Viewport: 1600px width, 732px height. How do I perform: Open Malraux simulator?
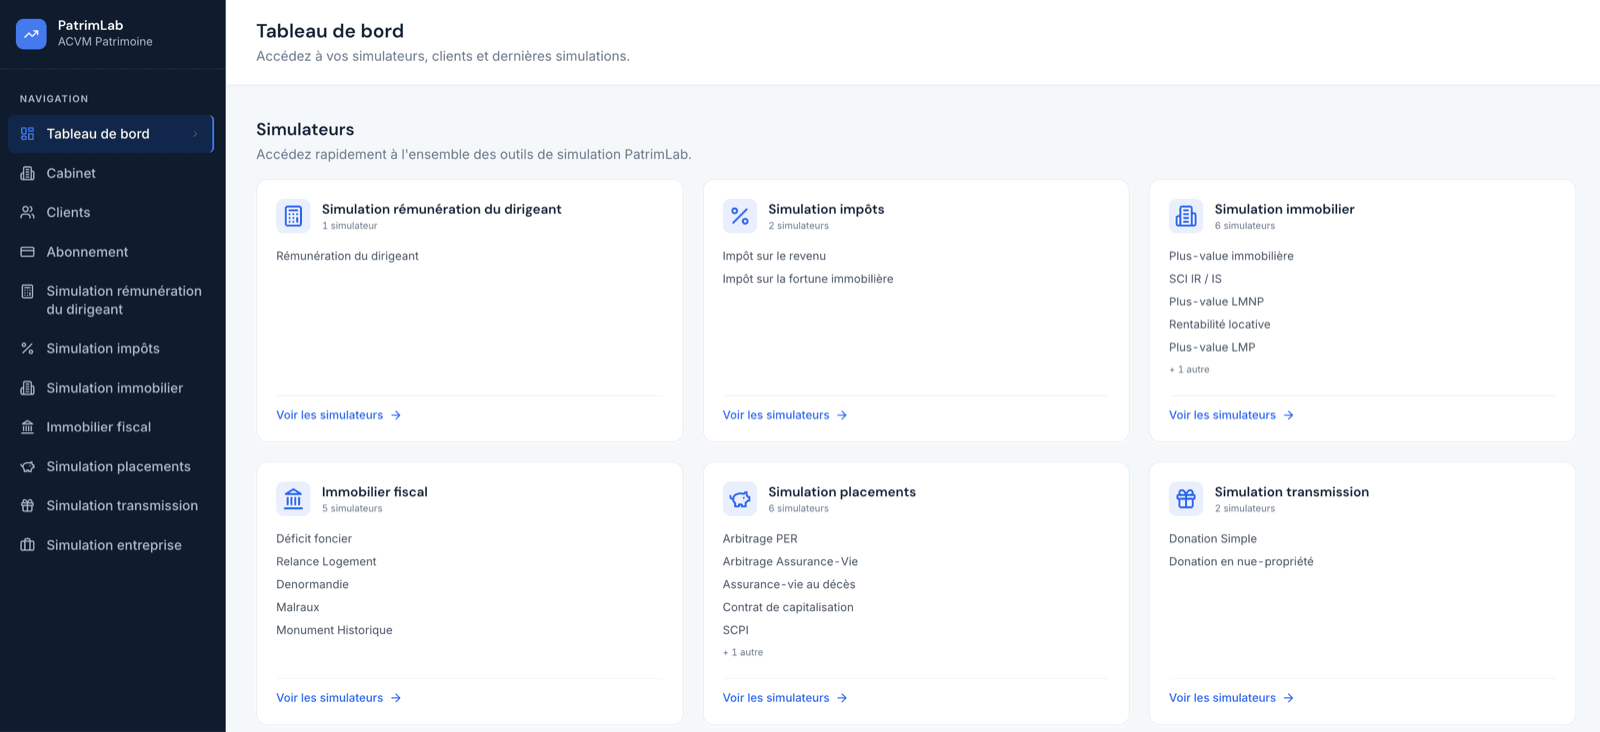298,608
